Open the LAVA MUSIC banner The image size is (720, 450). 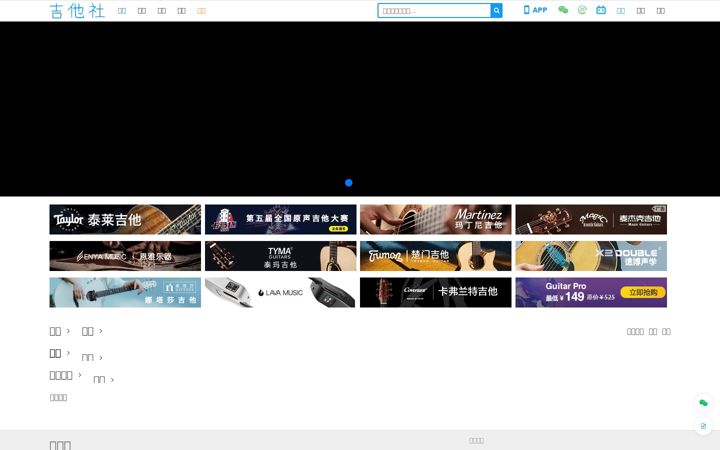tap(281, 292)
